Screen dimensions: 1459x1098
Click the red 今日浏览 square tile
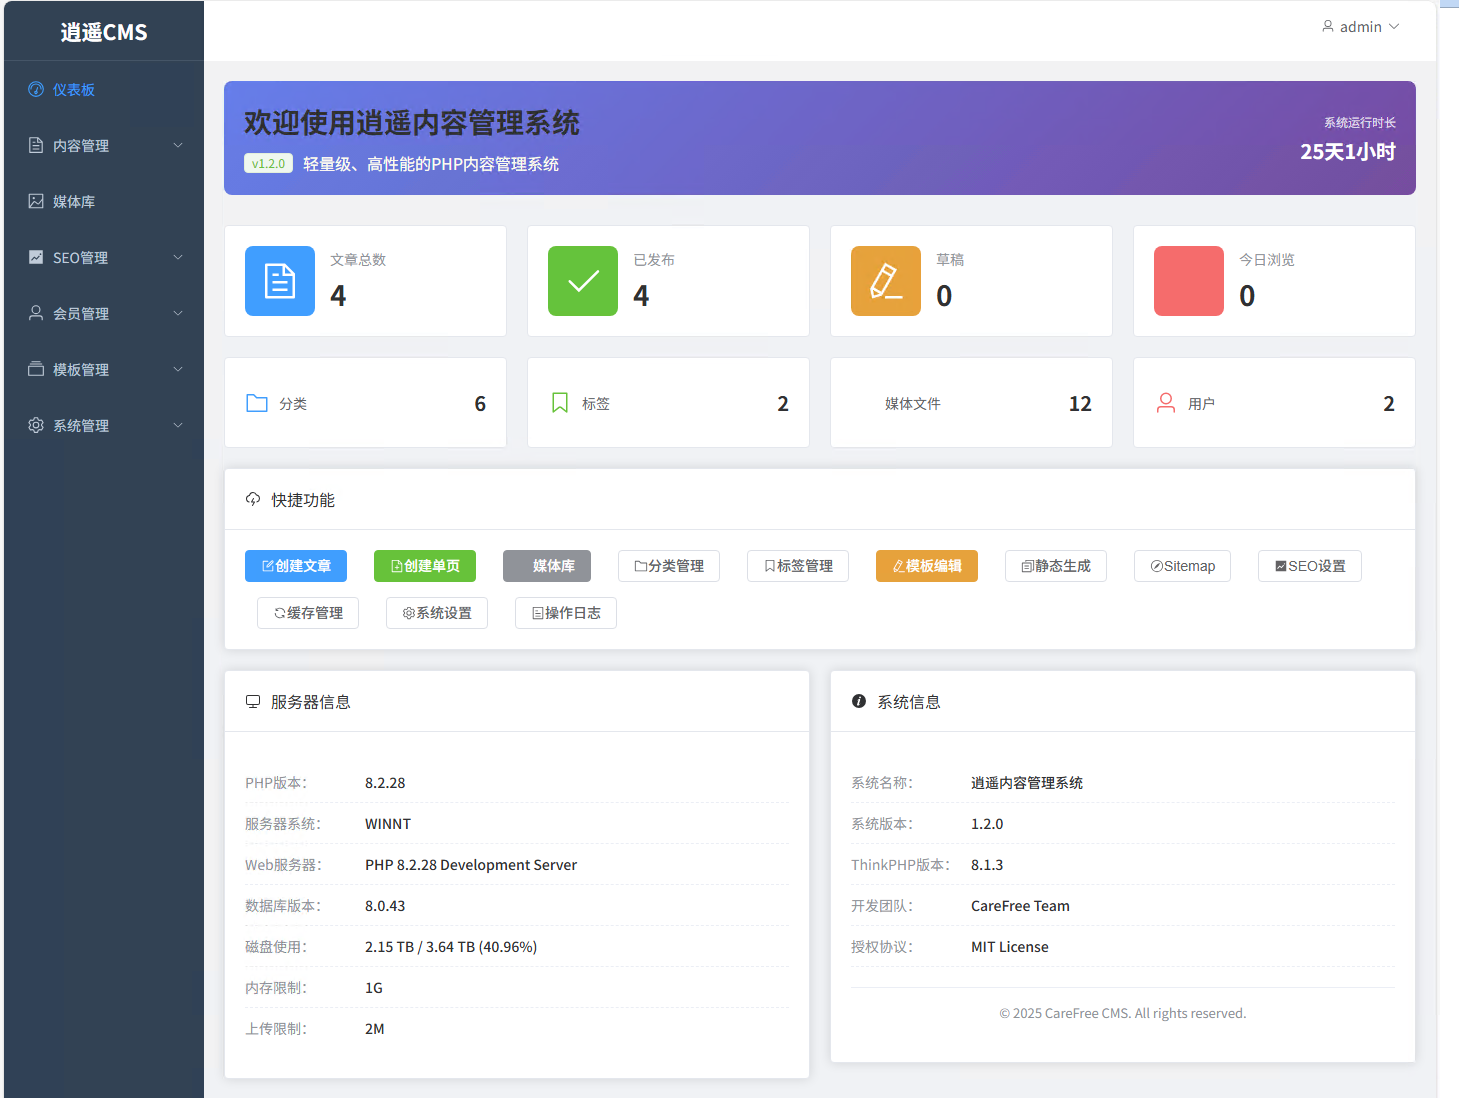[x=1189, y=281]
